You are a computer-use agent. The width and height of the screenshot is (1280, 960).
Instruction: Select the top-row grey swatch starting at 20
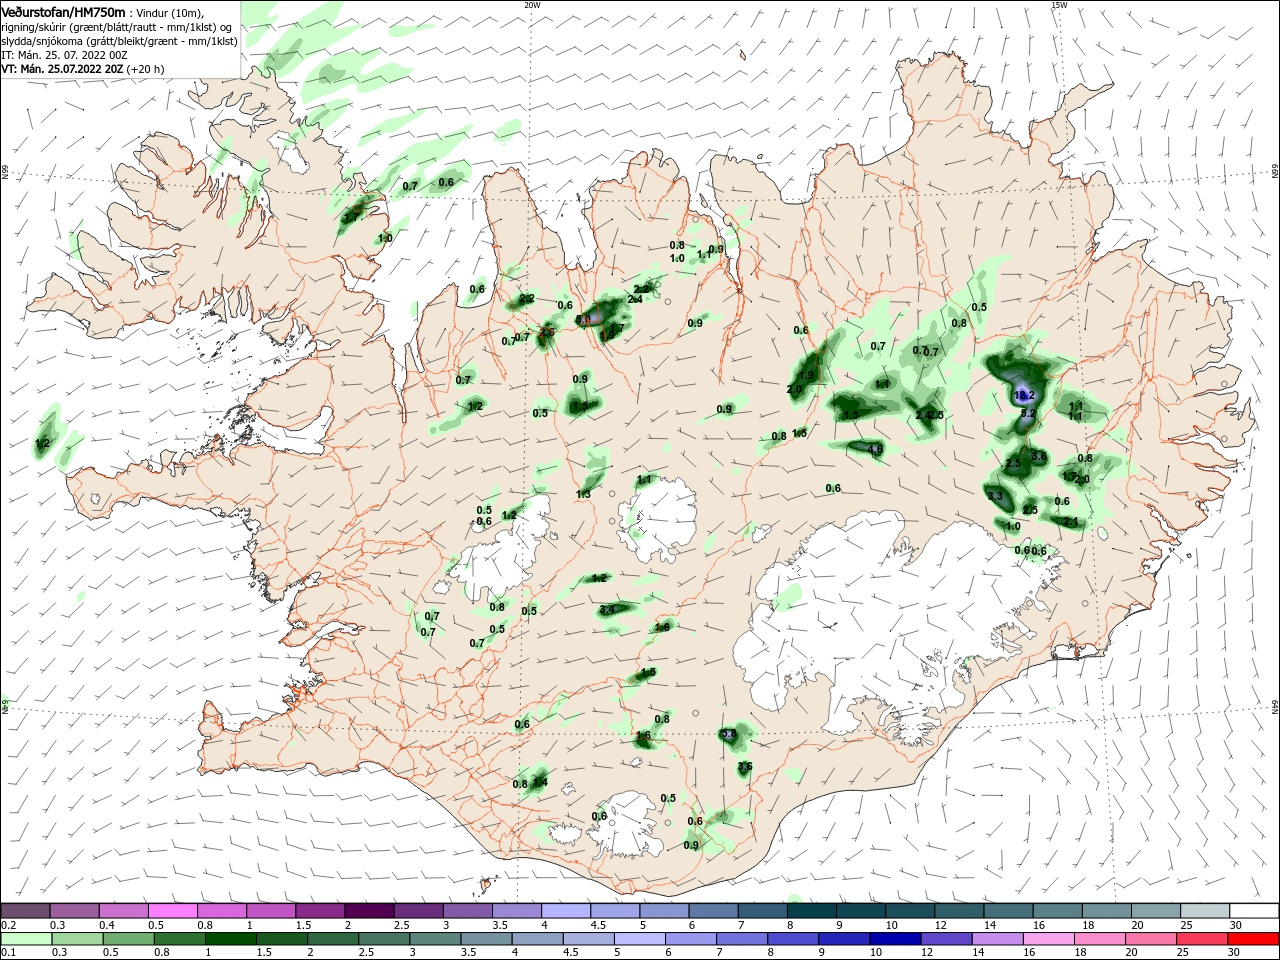click(x=1155, y=910)
